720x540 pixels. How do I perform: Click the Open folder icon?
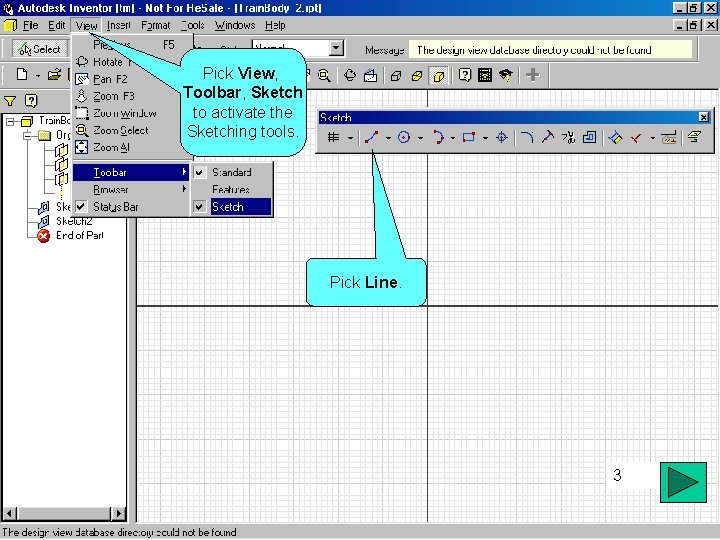(x=54, y=74)
